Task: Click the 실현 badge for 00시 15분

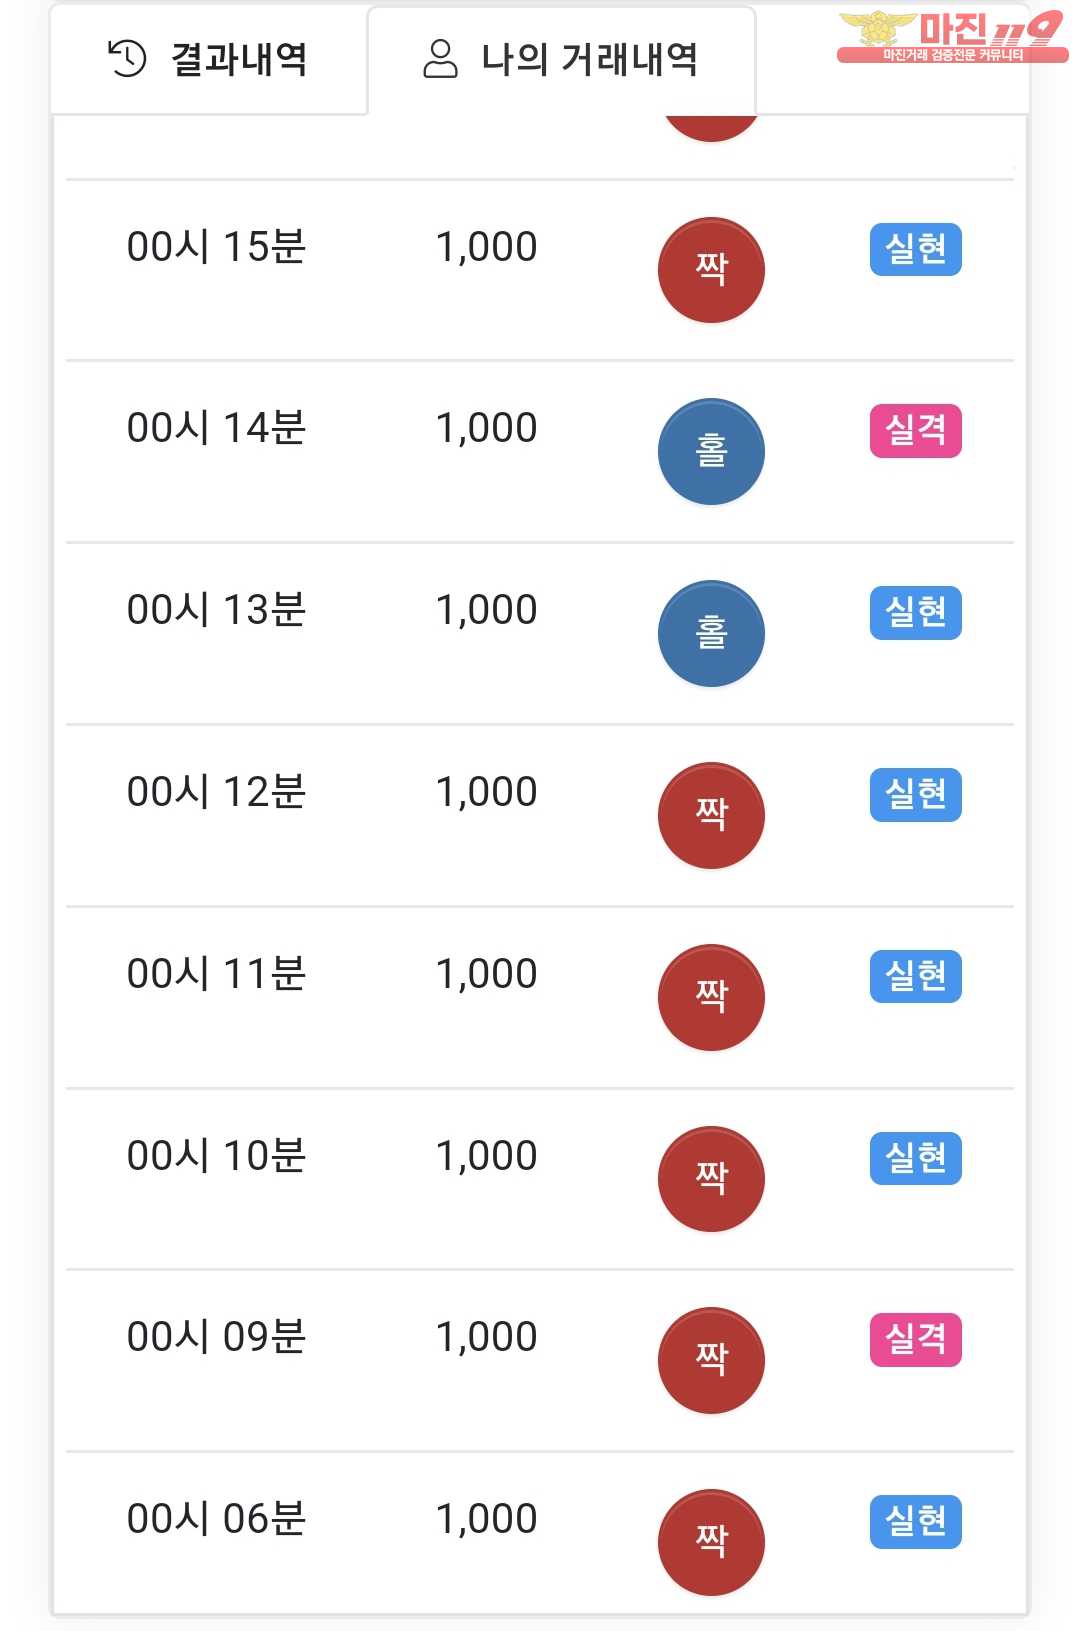Action: [915, 249]
